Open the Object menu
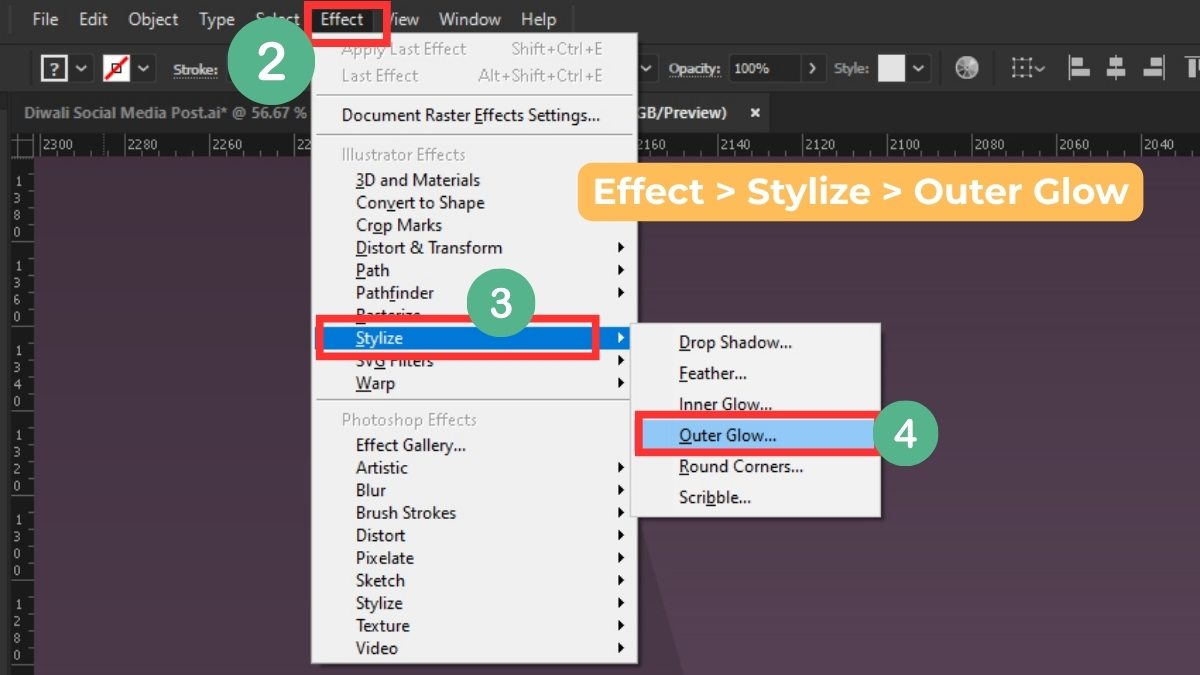The height and width of the screenshot is (675, 1200). (153, 19)
